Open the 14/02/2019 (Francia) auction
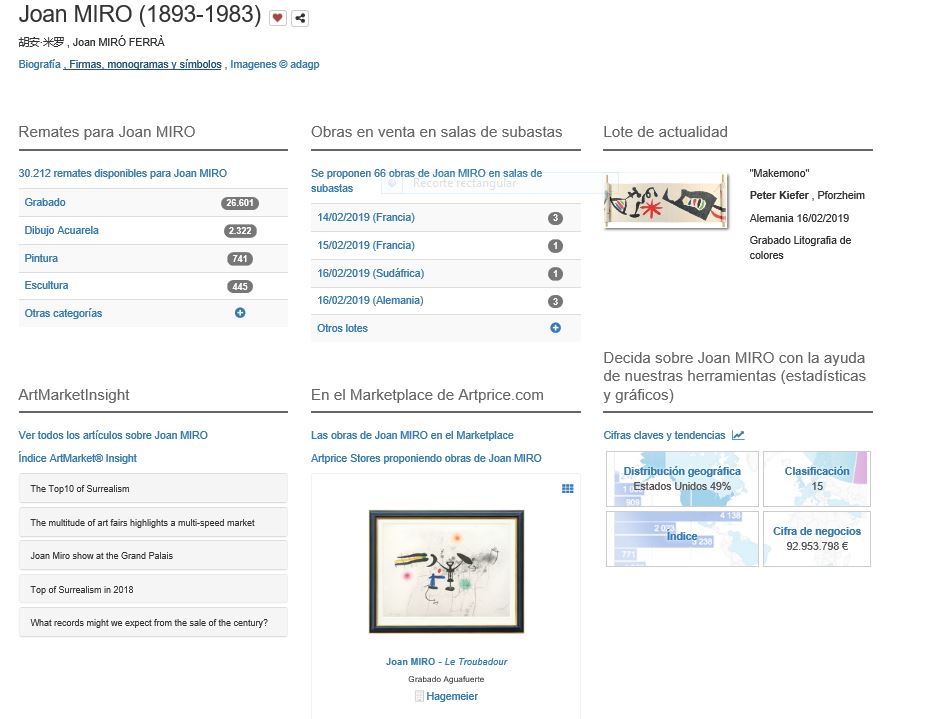932x719 pixels. 365,217
